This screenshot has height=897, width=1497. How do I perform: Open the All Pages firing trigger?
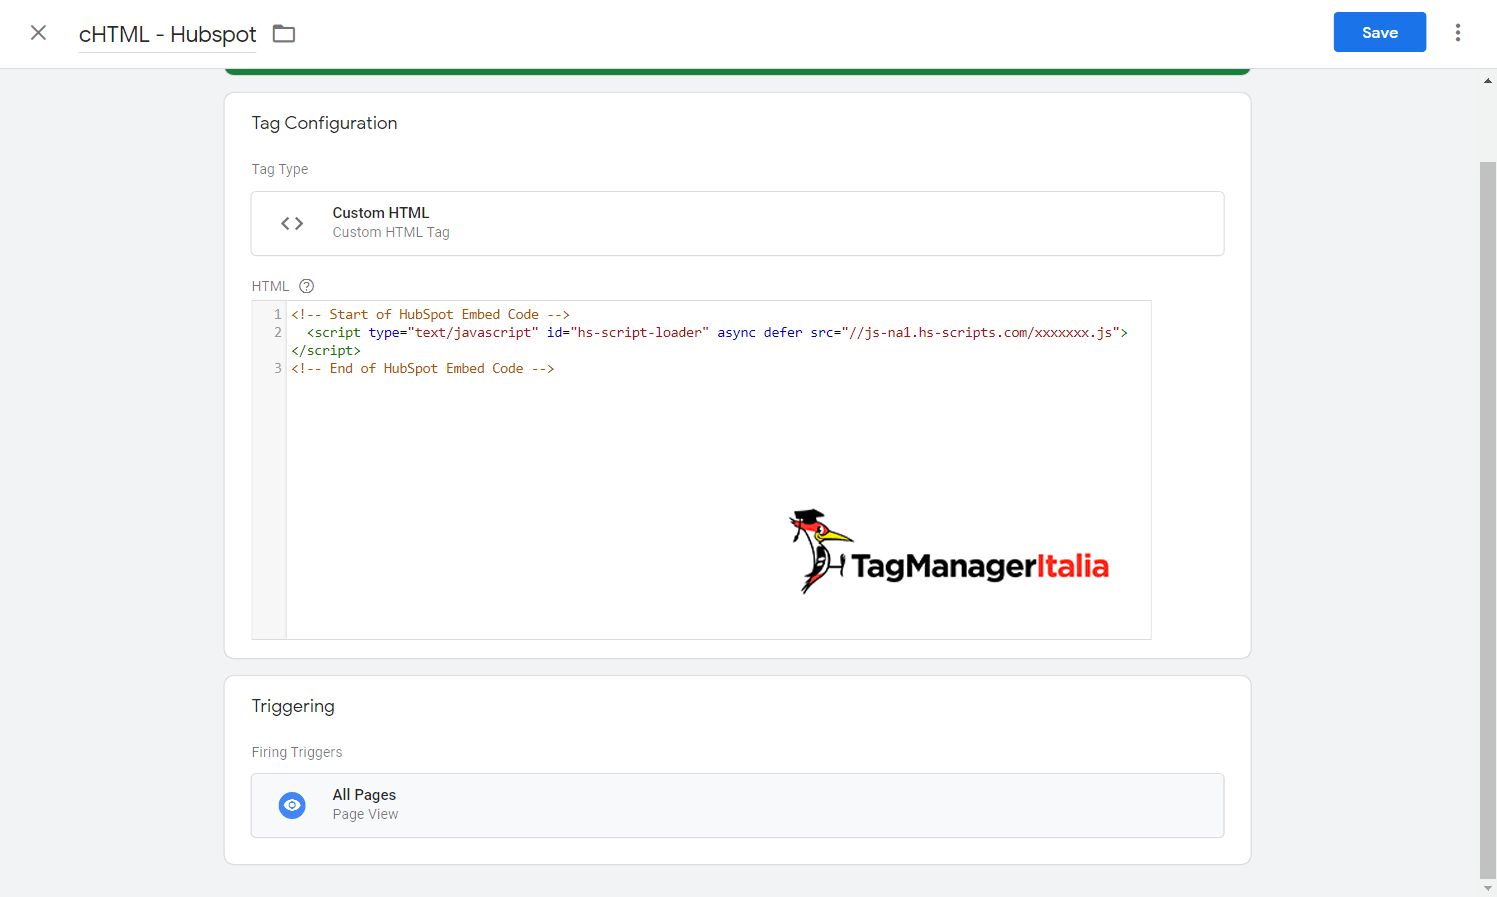(737, 805)
